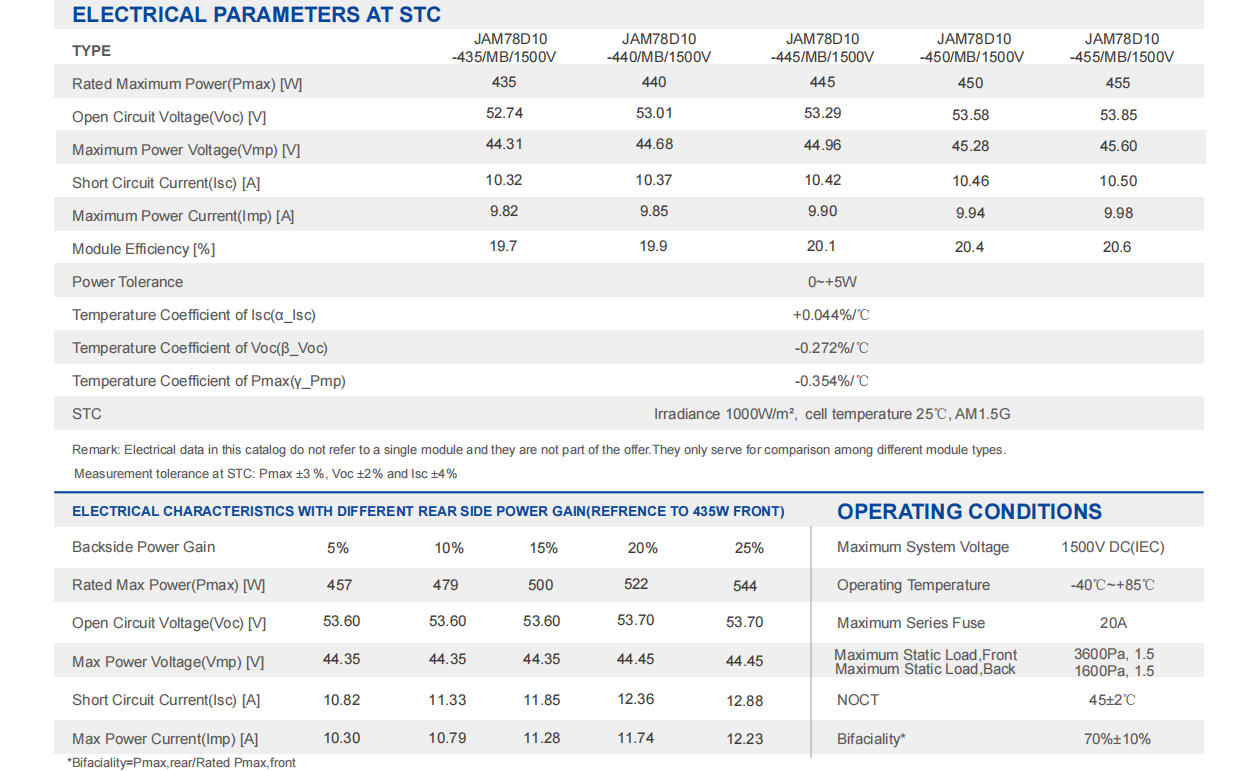Click the Power Tolerance value 0~+5W
1255x771 pixels.
(x=830, y=282)
